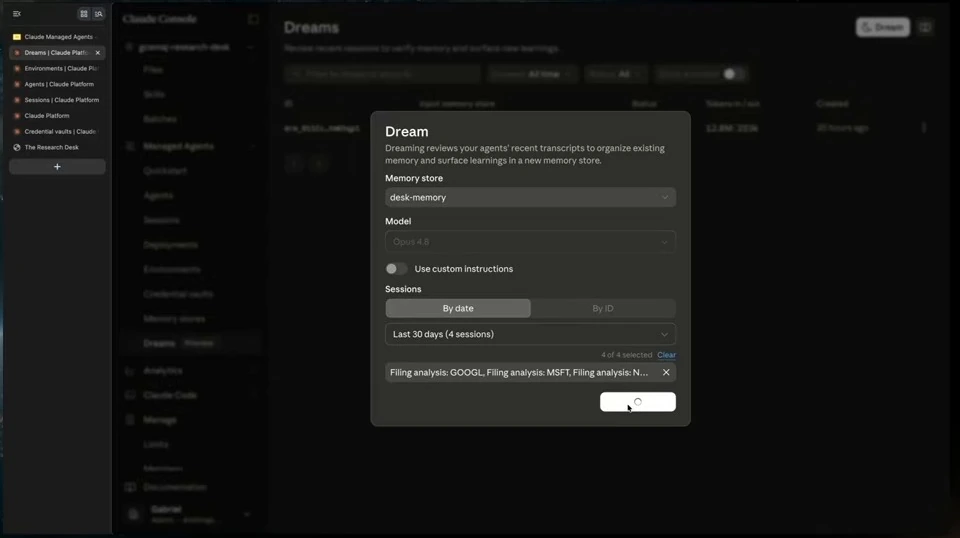The width and height of the screenshot is (960, 538).
Task: Select the By ID sessions option
Action: (602, 308)
